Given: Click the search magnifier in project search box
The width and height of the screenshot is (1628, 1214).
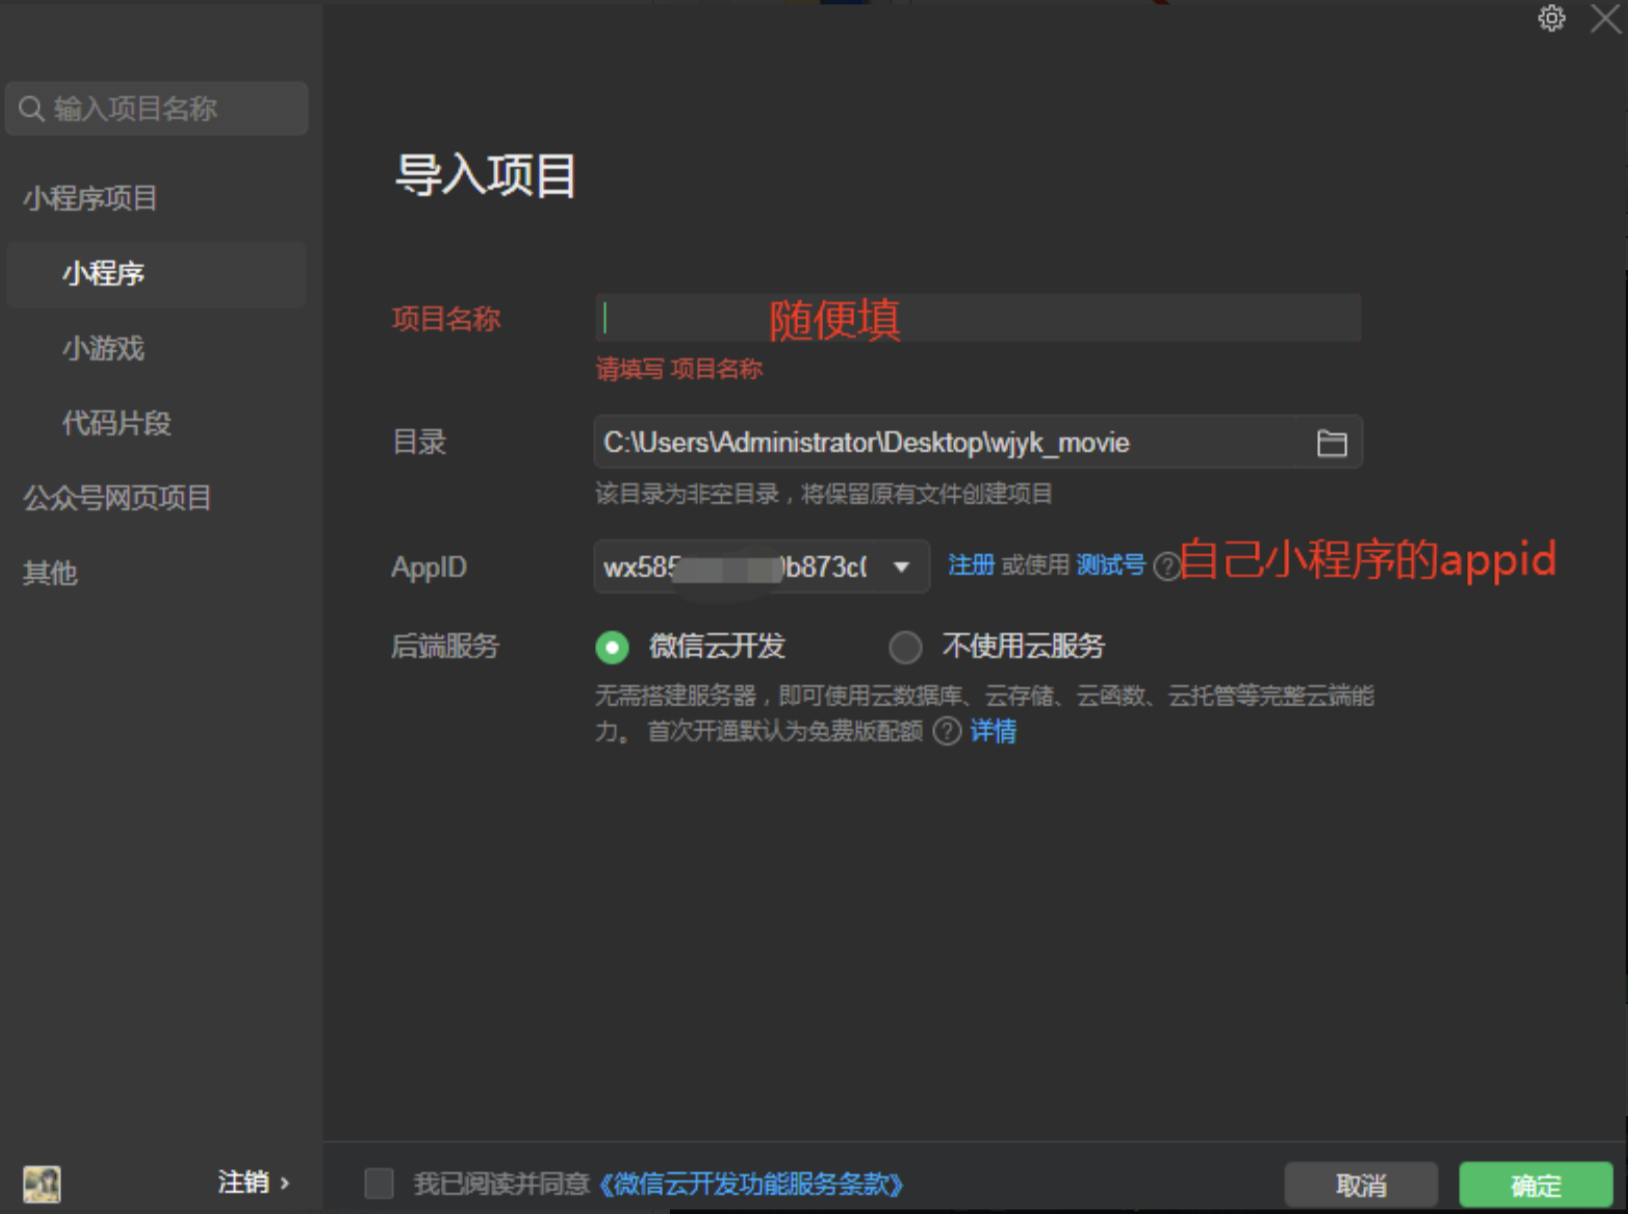Looking at the screenshot, I should (x=31, y=108).
